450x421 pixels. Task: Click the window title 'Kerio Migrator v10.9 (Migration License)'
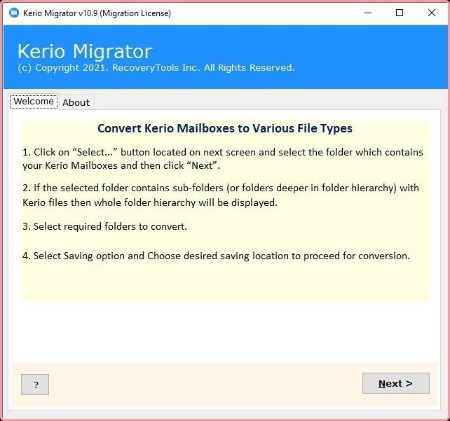(x=97, y=13)
